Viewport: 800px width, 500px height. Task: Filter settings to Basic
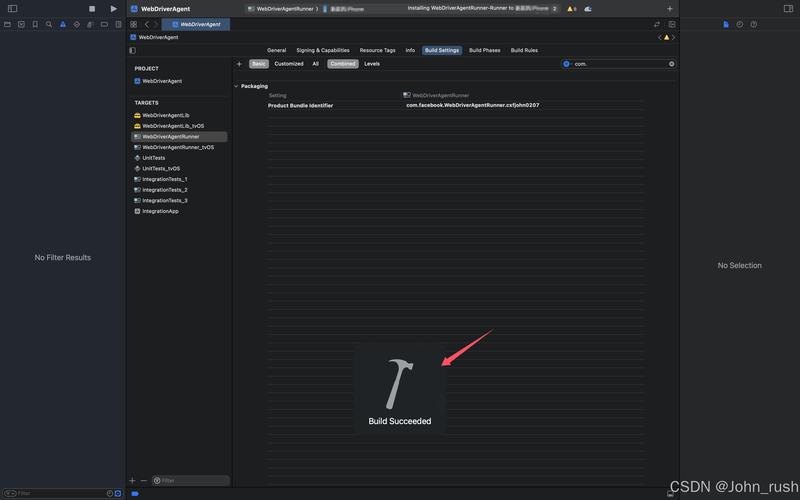(259, 64)
